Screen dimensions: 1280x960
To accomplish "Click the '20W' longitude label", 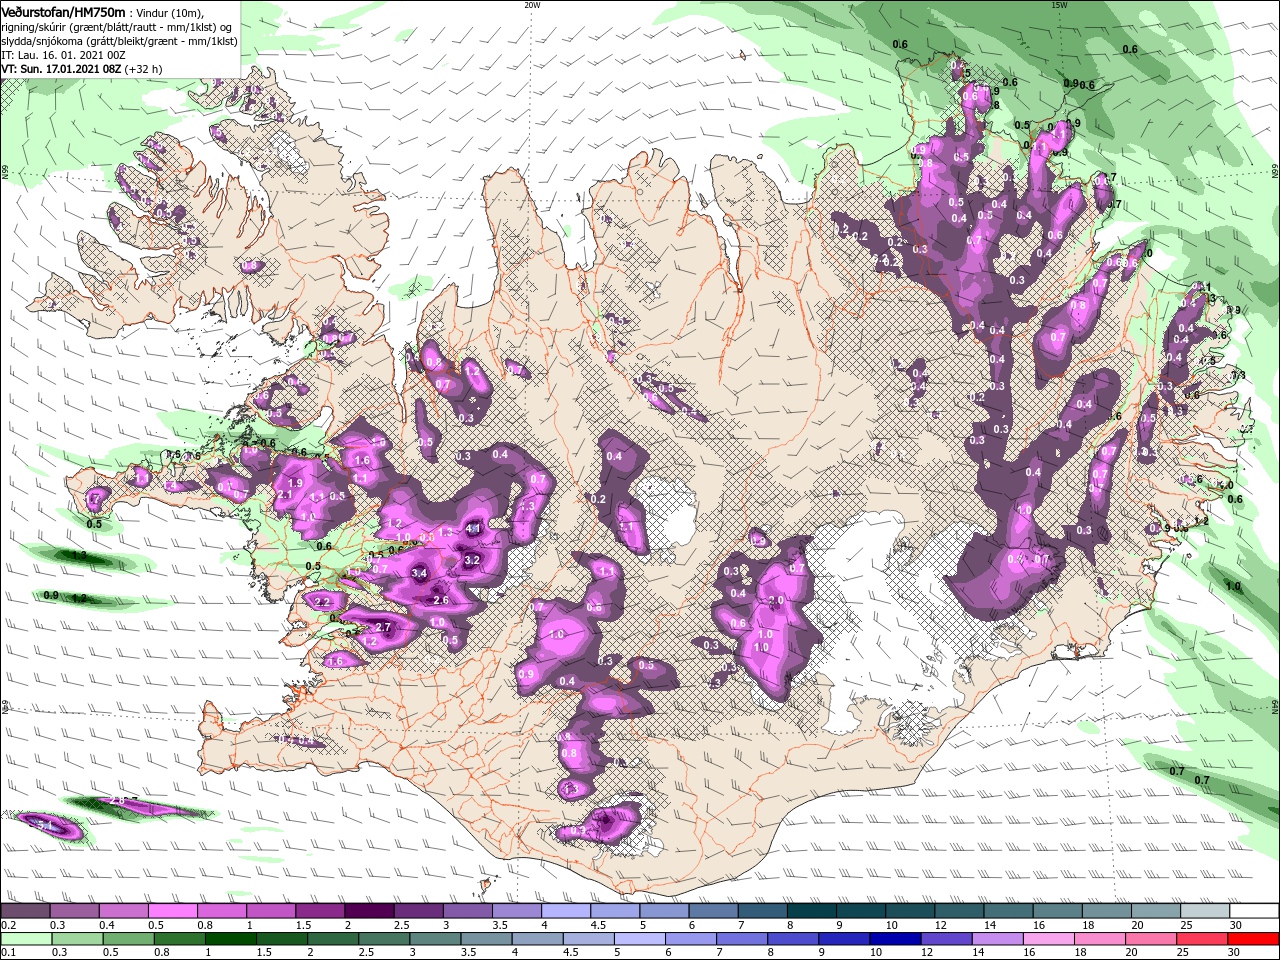I will click(532, 5).
